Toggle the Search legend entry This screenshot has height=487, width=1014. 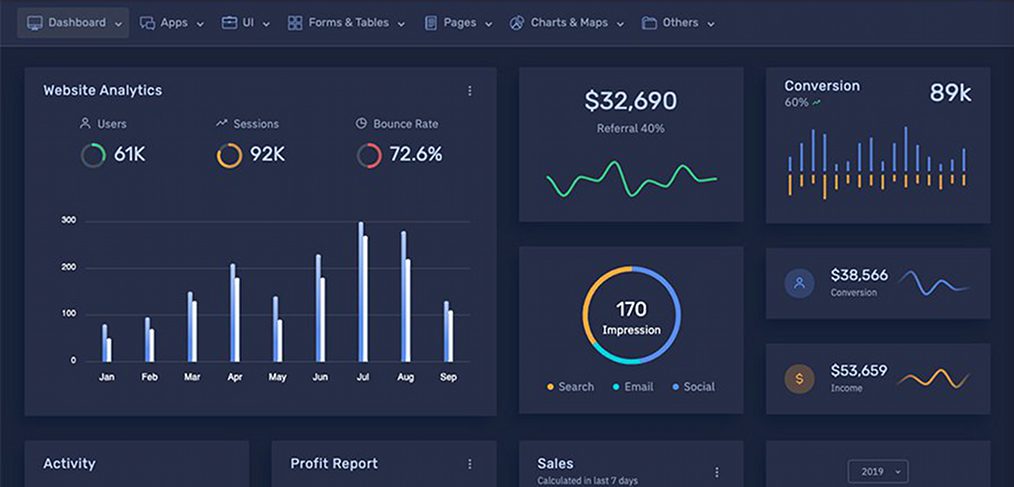click(570, 387)
